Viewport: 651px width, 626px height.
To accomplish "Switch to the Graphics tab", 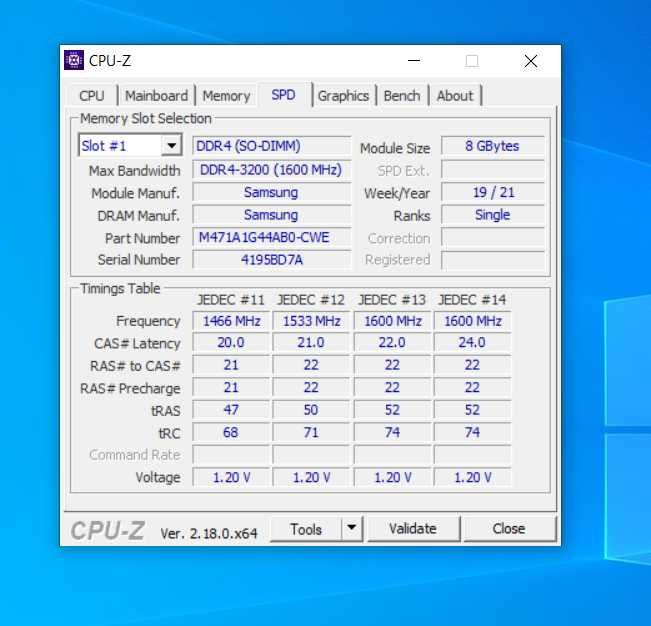I will pos(343,96).
